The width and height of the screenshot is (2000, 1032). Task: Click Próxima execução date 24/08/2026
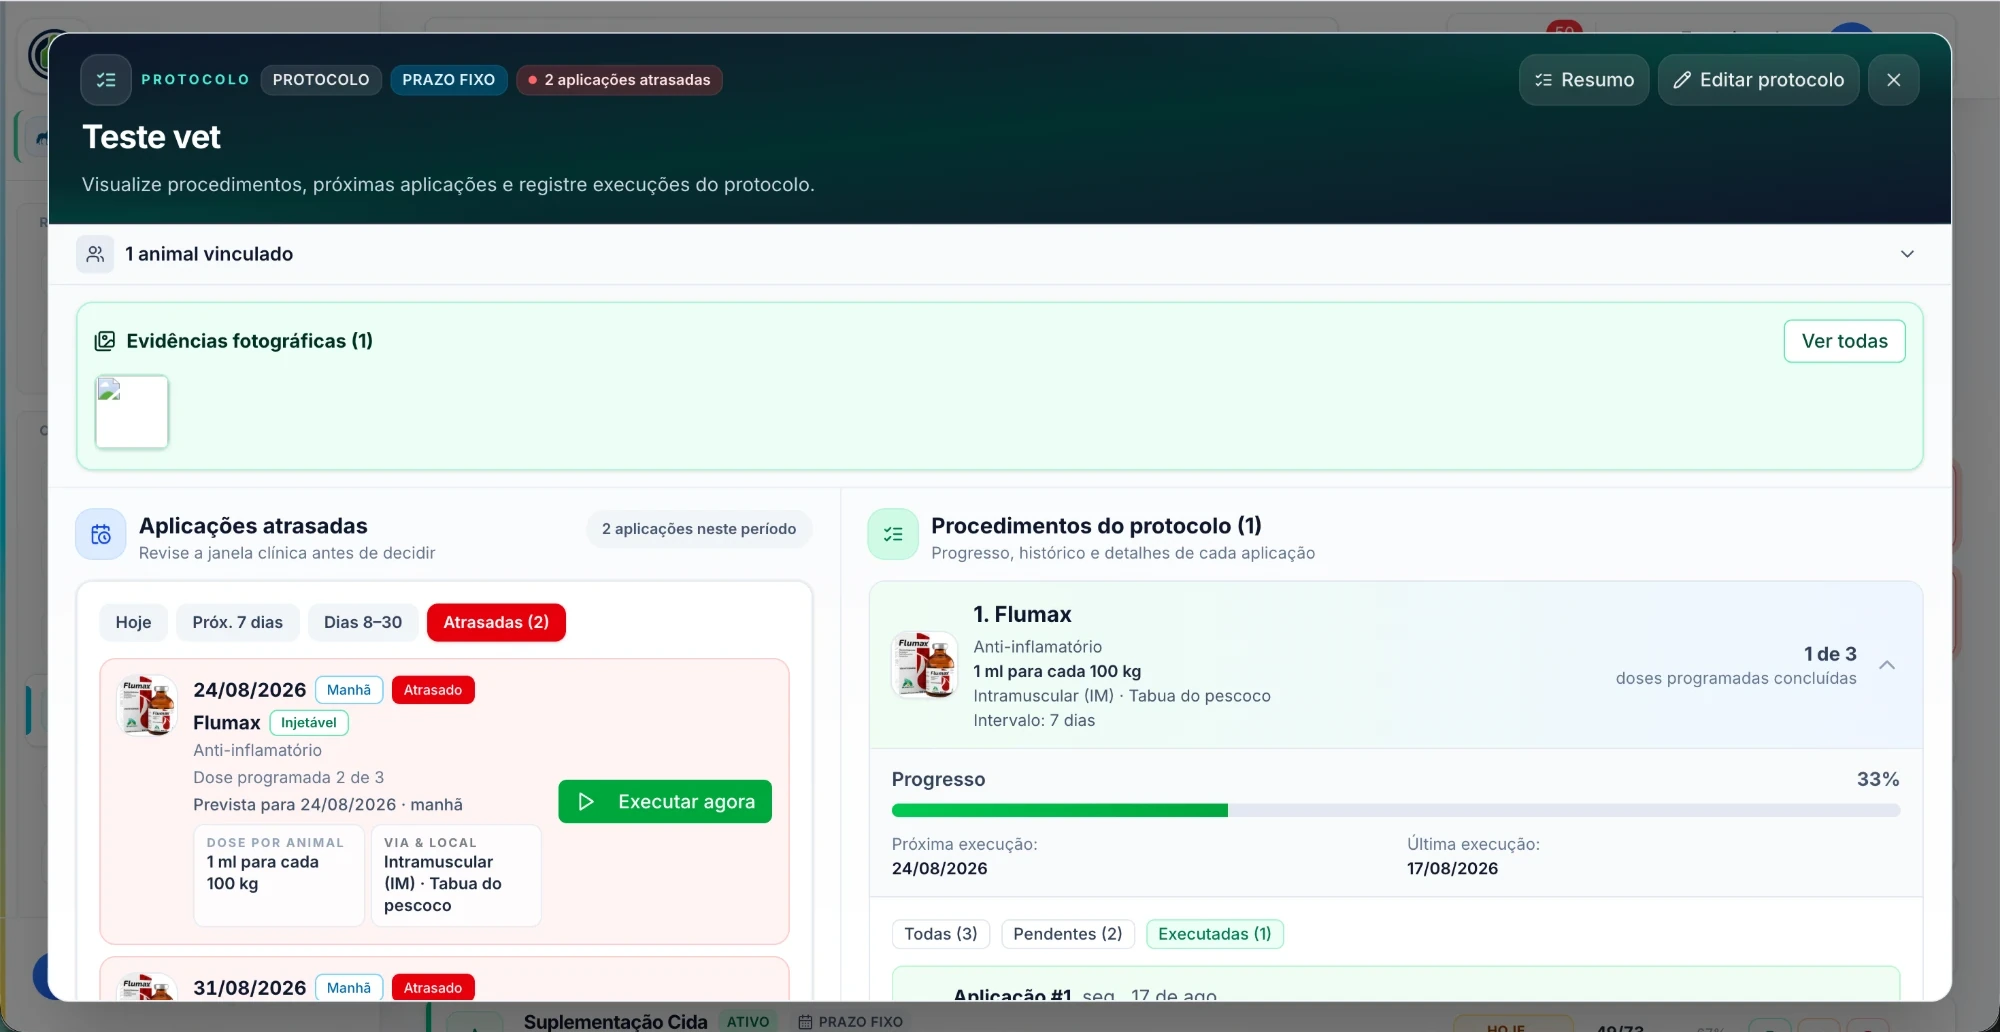(940, 869)
